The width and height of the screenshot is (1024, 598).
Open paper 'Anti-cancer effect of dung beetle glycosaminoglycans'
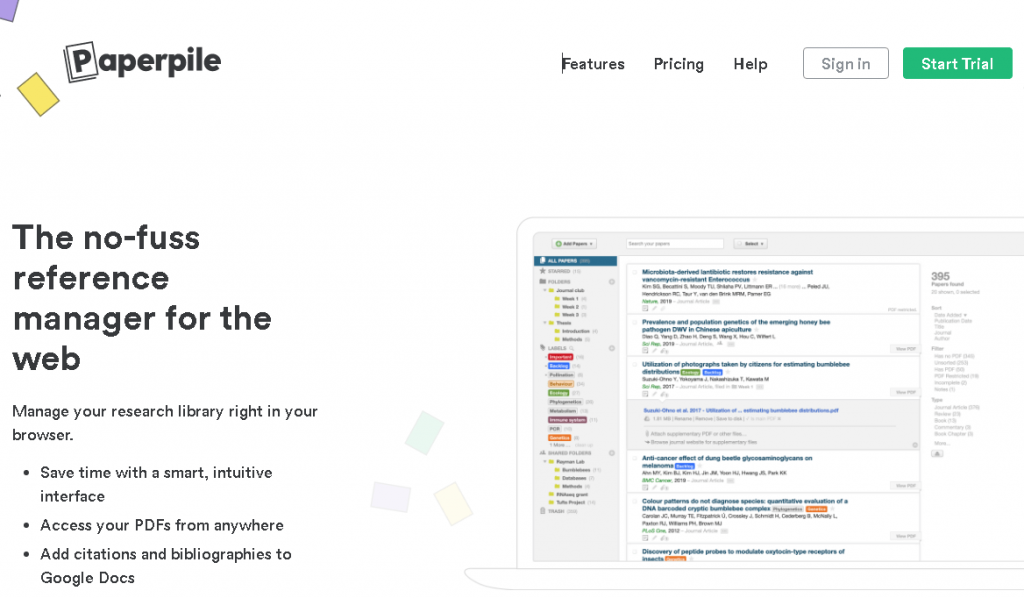[x=727, y=462]
